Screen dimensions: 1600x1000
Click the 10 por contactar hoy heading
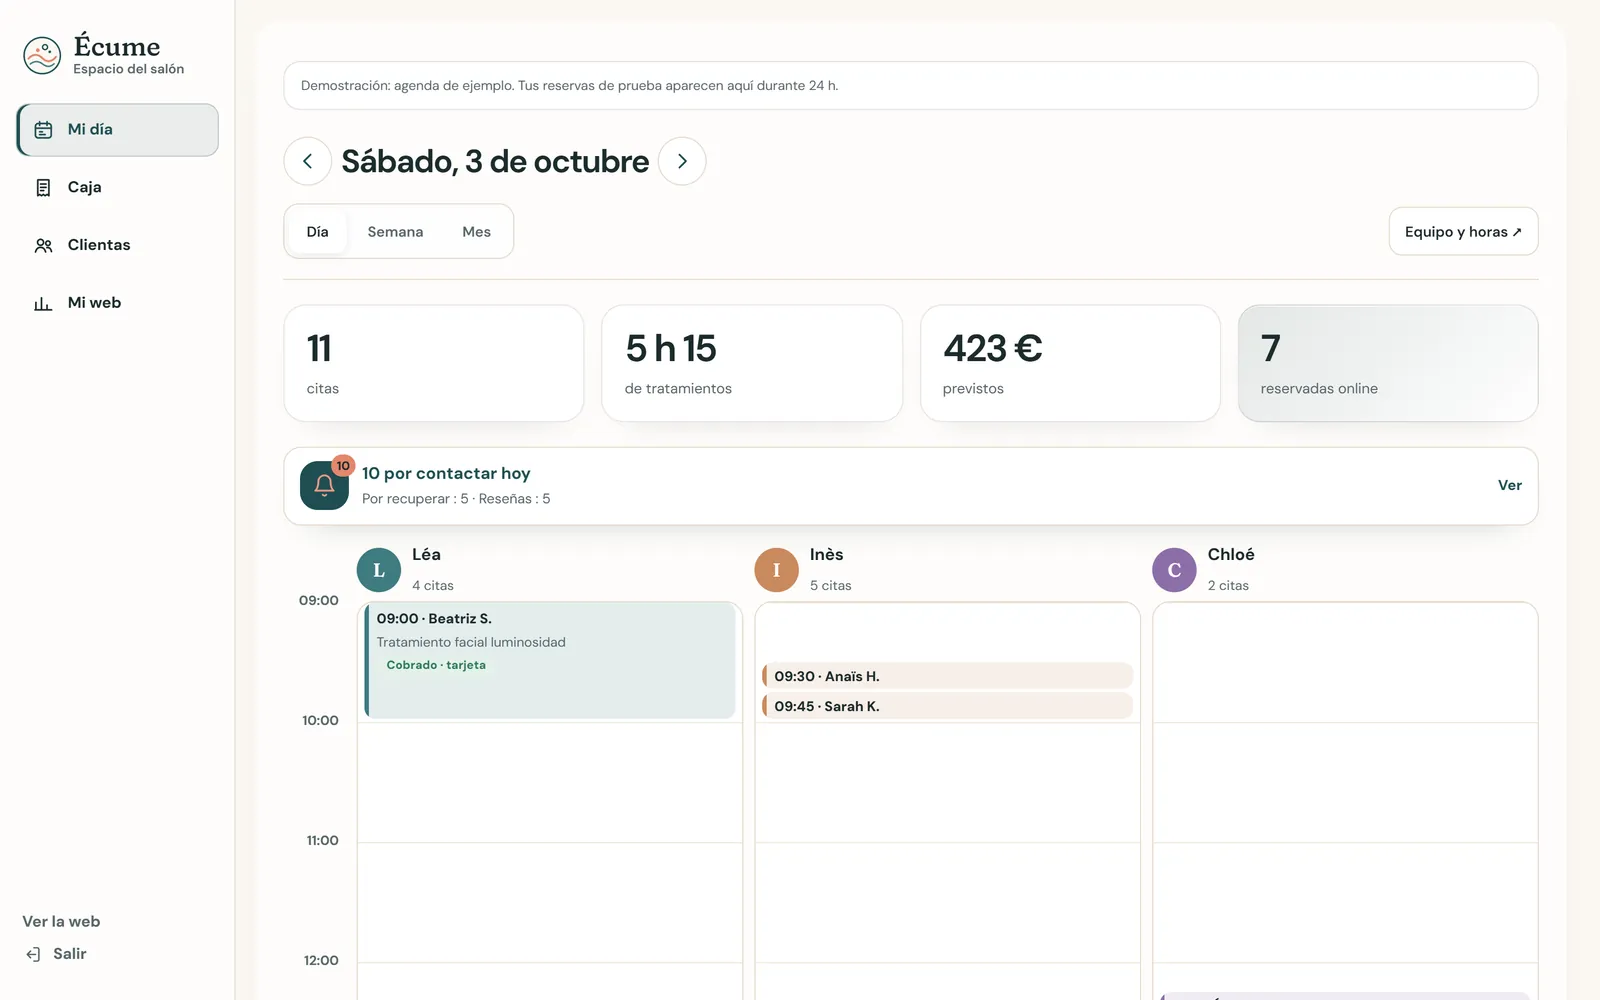(x=446, y=474)
